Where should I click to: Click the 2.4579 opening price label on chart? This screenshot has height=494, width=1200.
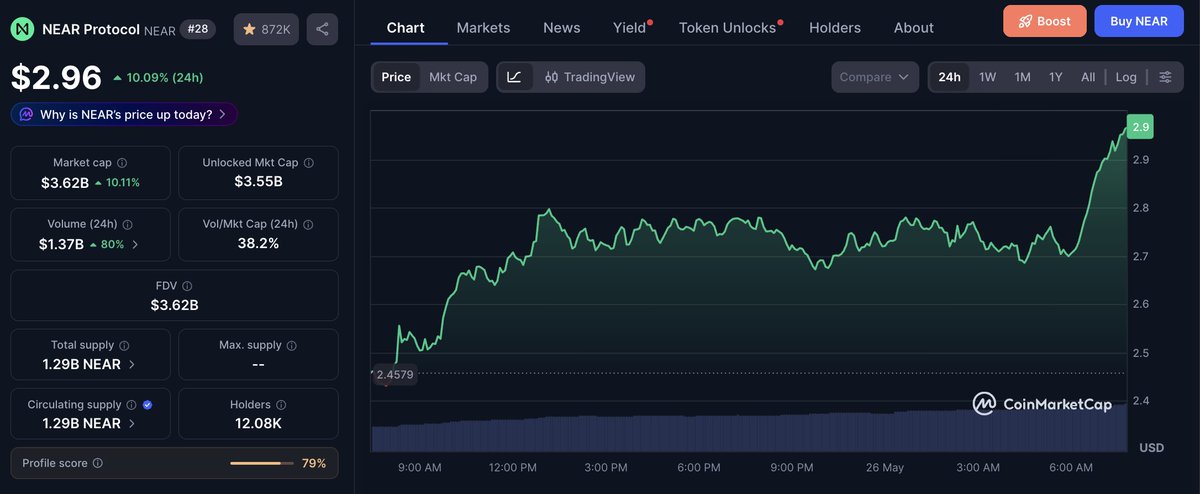tap(395, 375)
